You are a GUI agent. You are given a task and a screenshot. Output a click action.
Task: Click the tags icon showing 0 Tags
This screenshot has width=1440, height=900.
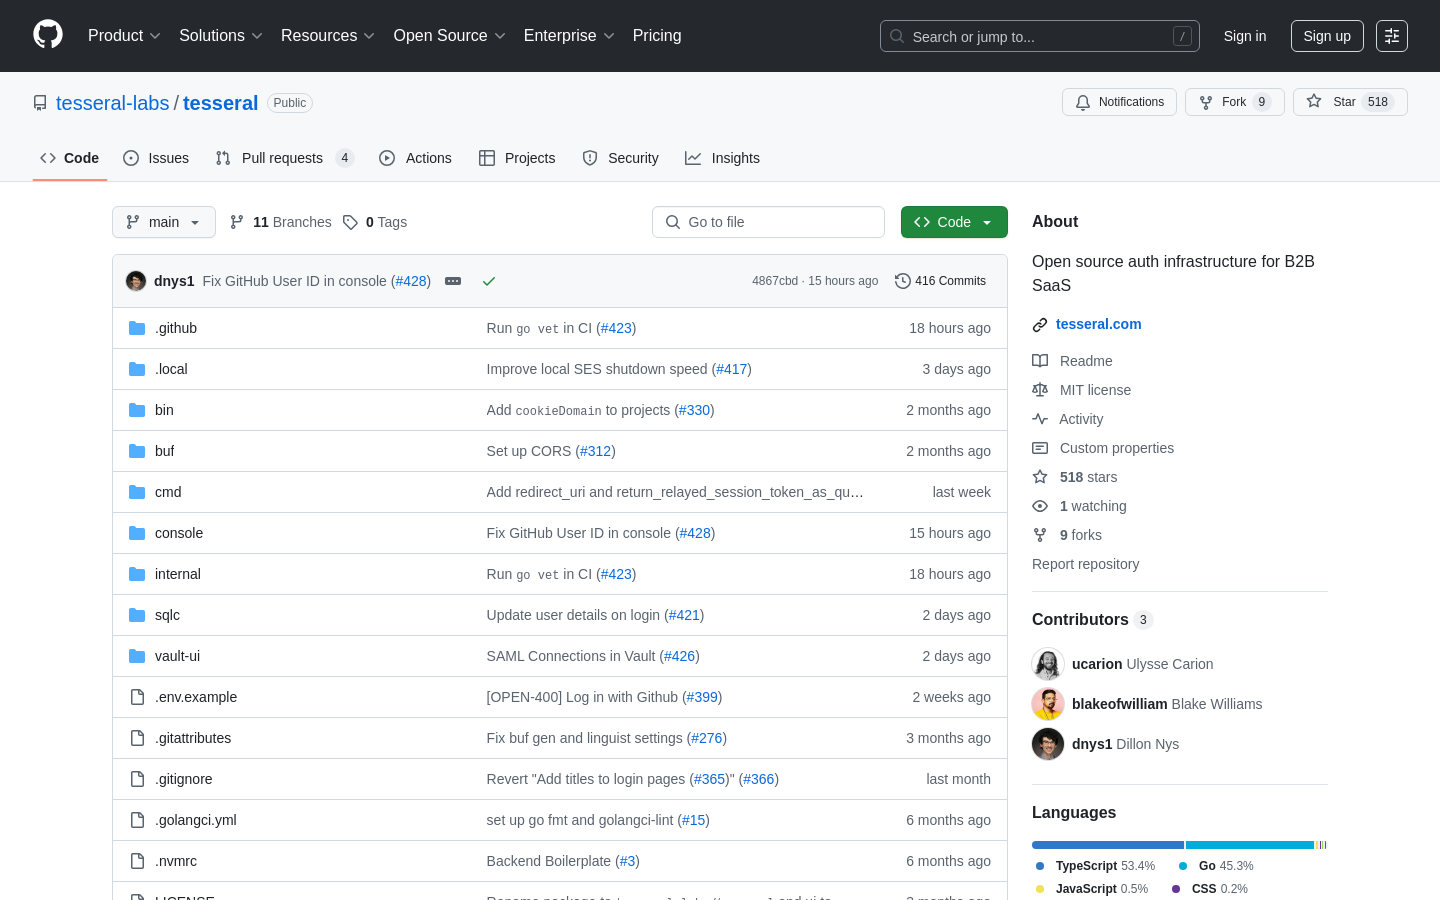350,222
